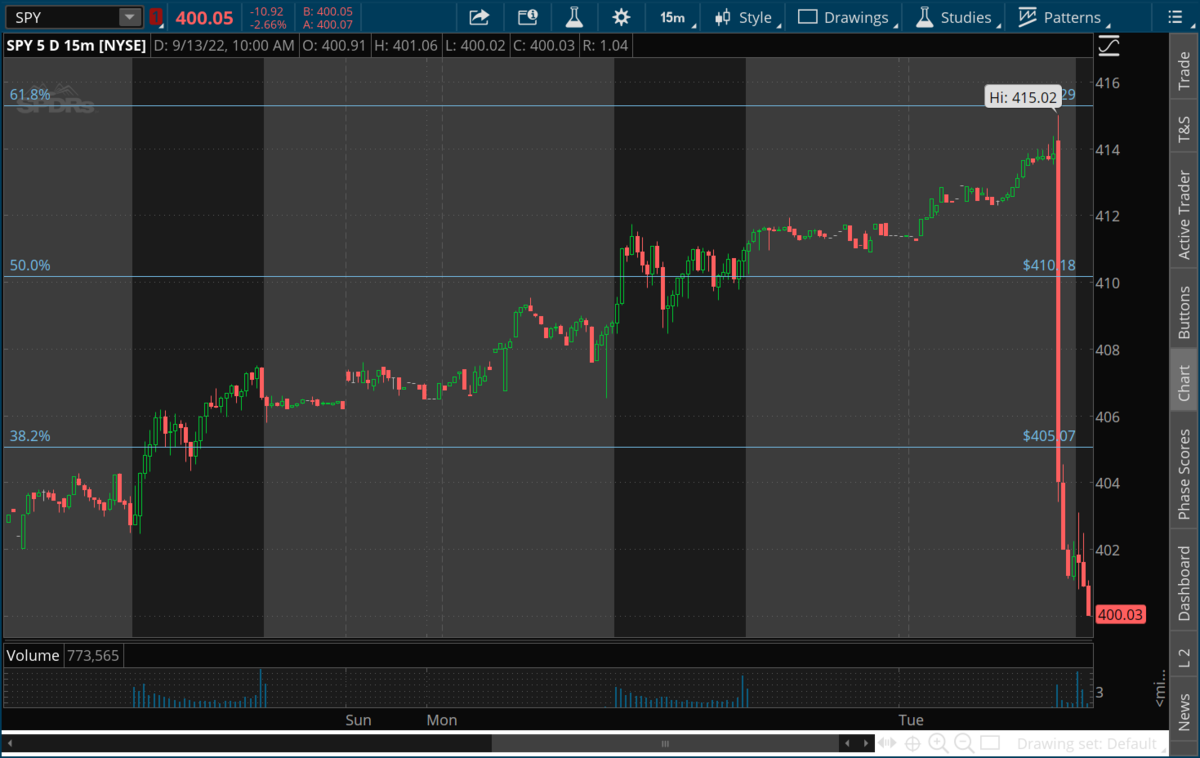
Task: Click the share chart arrow icon
Action: tap(479, 17)
